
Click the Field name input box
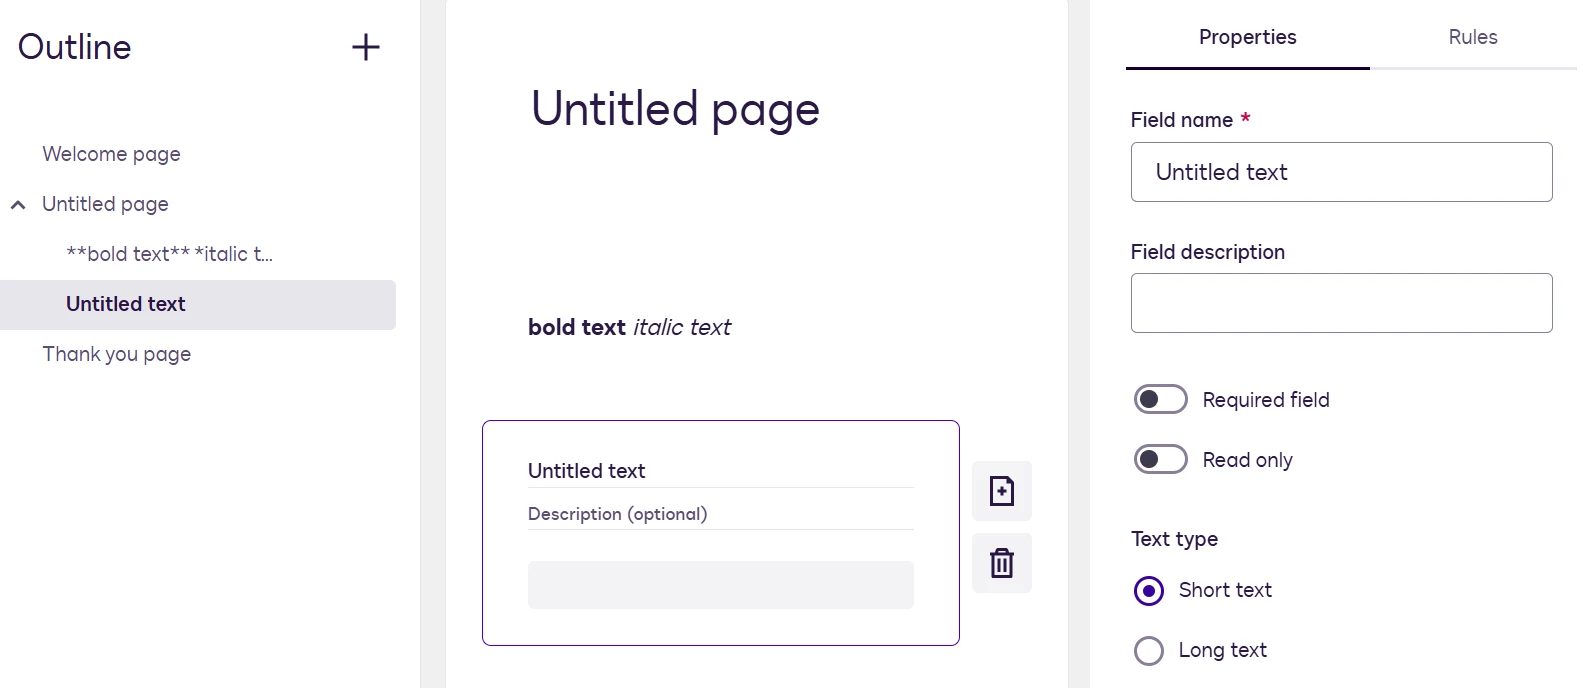1341,172
